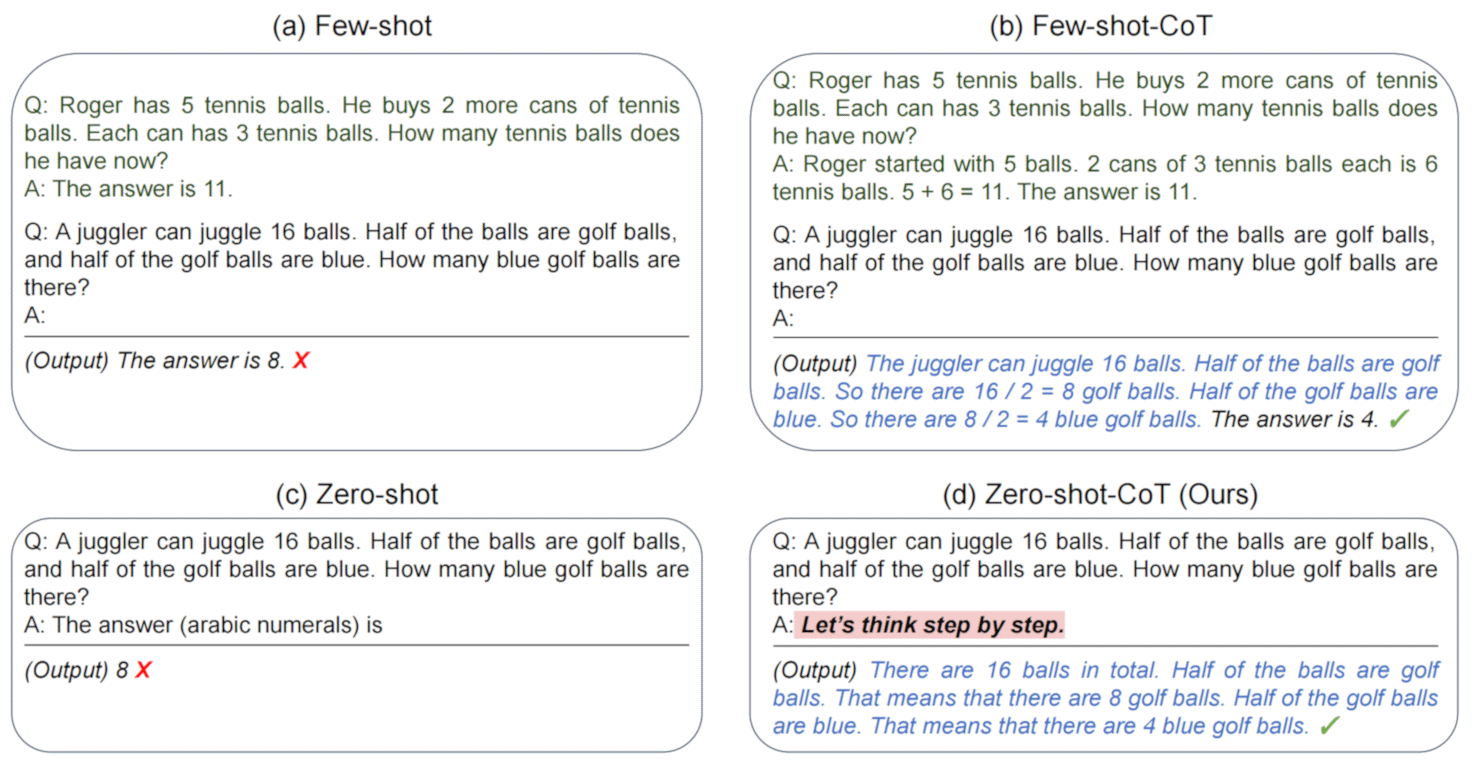Click the red X in the Zero-shot panel
This screenshot has height=760, width=1480.
(x=143, y=671)
